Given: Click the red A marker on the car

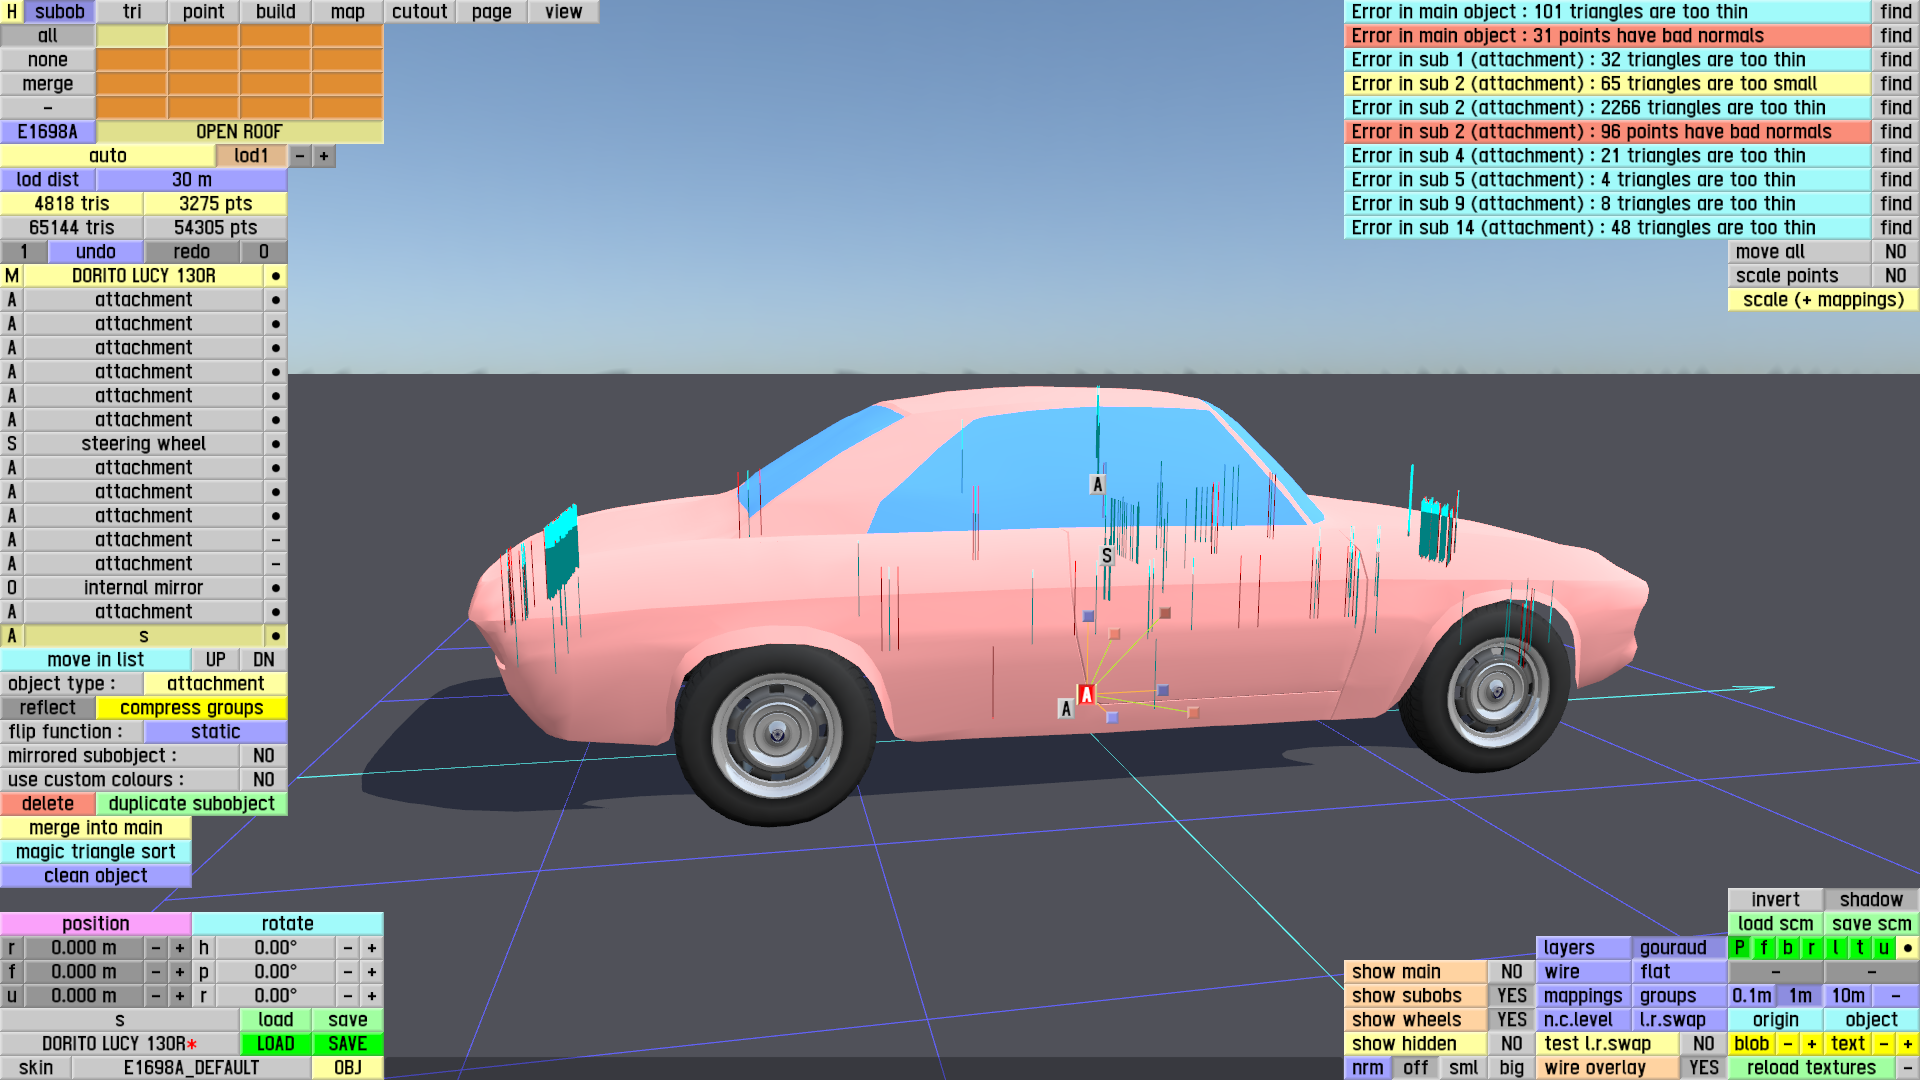Looking at the screenshot, I should click(x=1086, y=694).
